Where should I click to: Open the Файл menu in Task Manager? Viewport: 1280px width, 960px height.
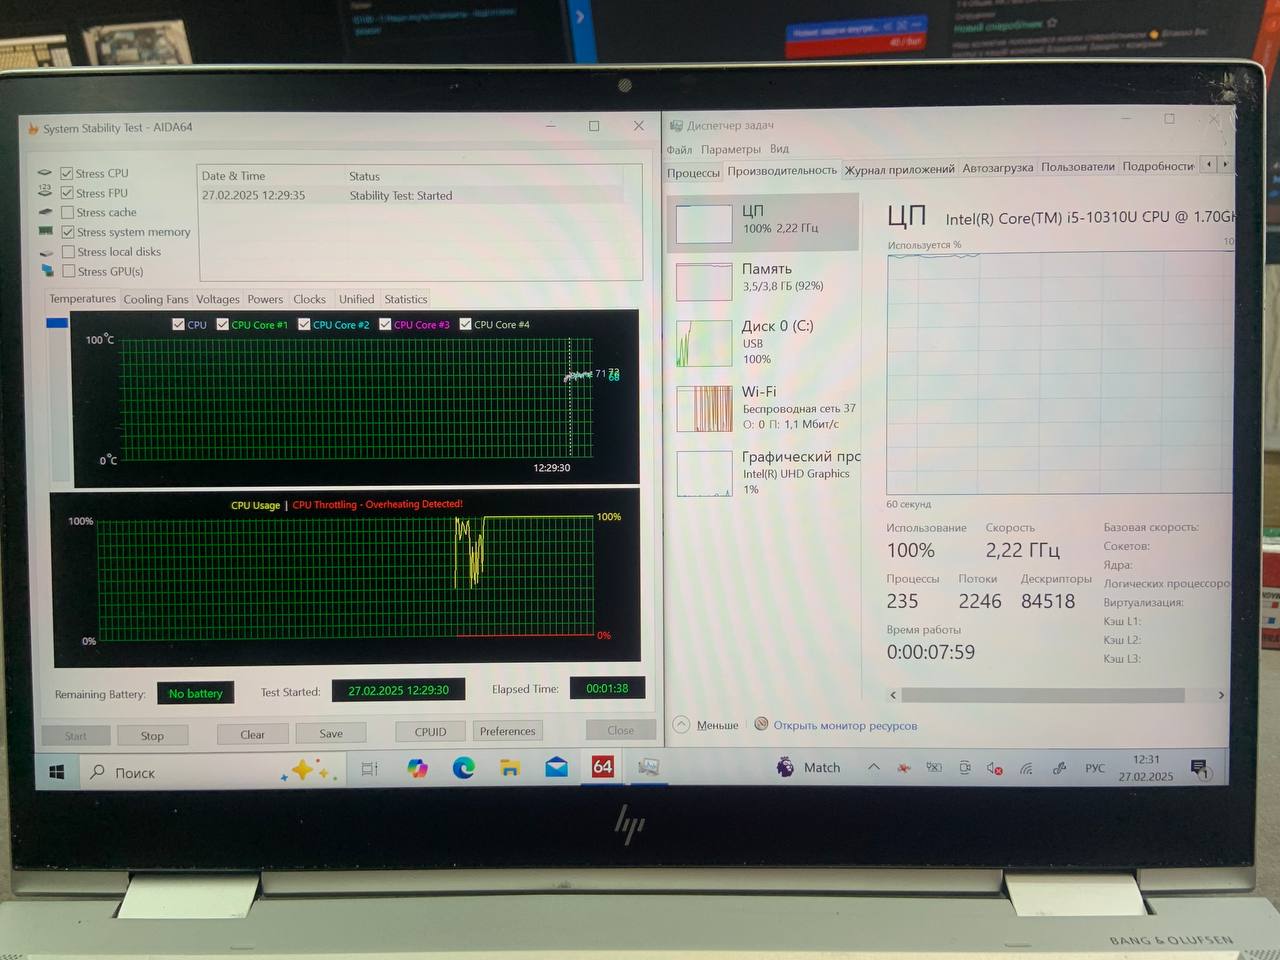click(x=679, y=150)
